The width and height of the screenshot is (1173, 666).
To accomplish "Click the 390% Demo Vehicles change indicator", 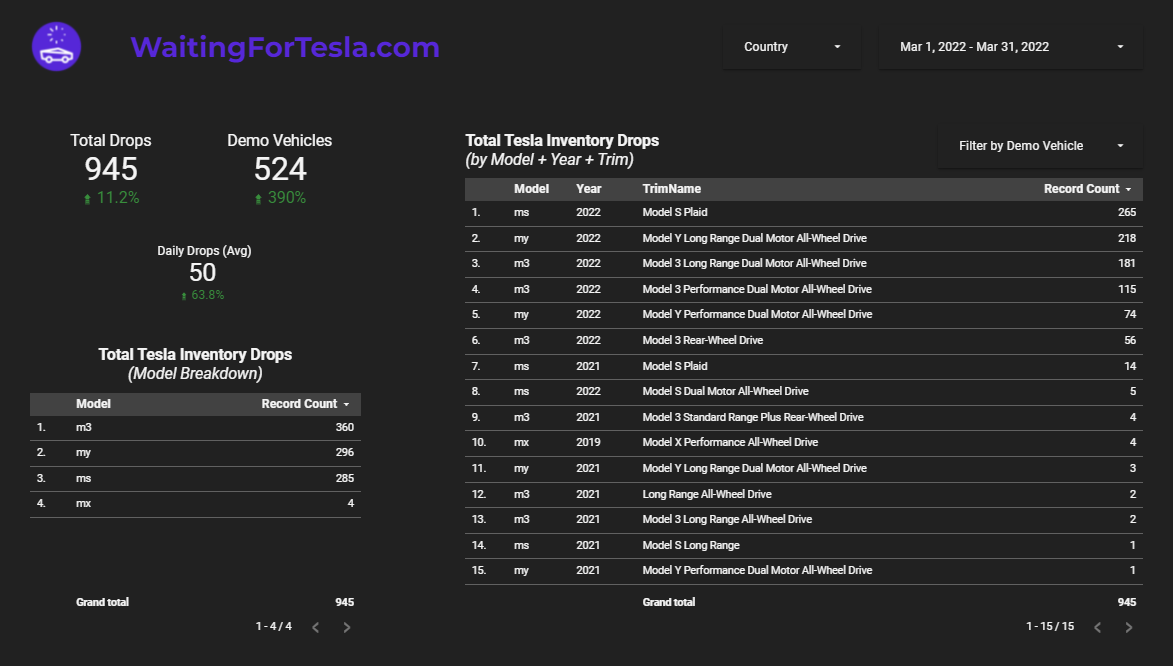I will [x=281, y=198].
